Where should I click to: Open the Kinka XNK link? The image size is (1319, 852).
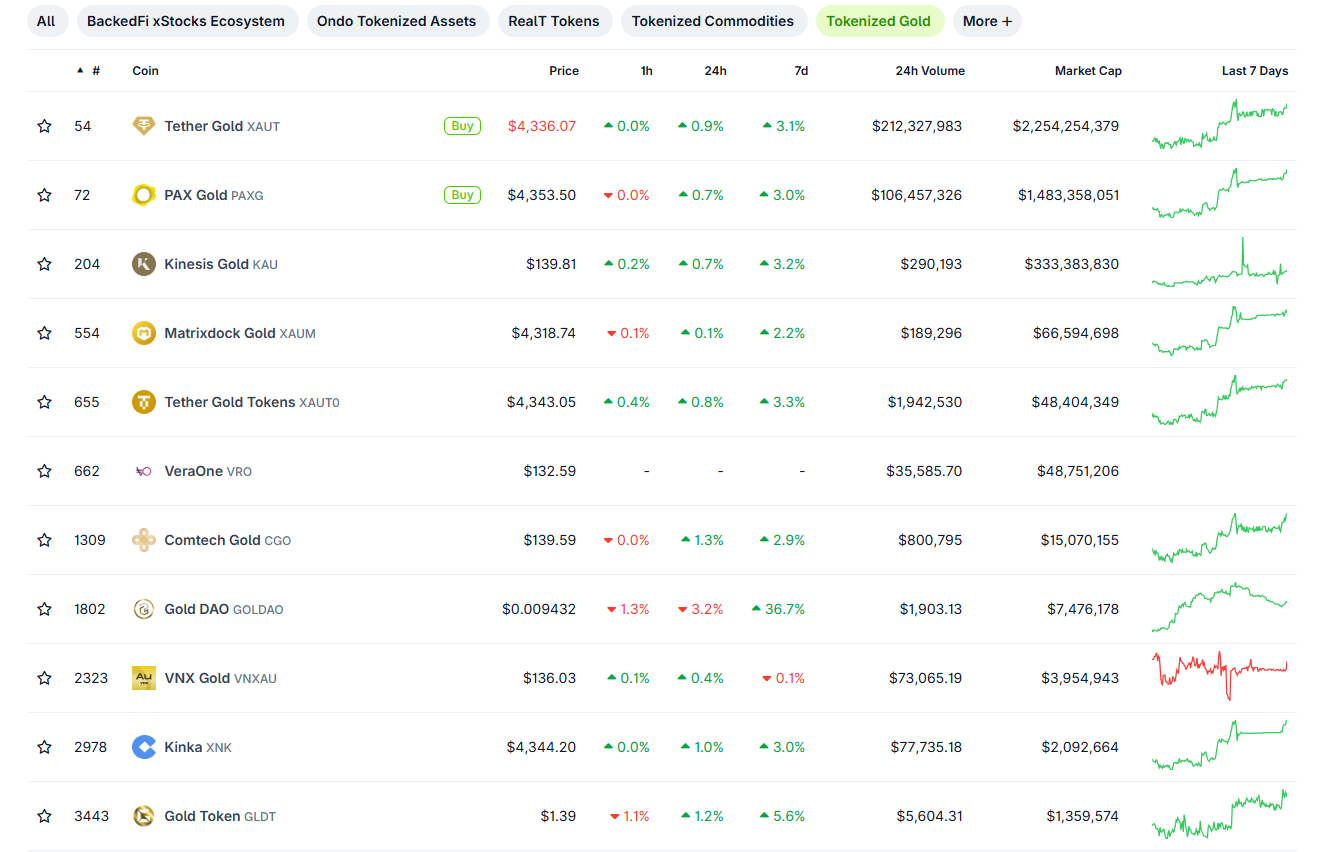point(198,747)
